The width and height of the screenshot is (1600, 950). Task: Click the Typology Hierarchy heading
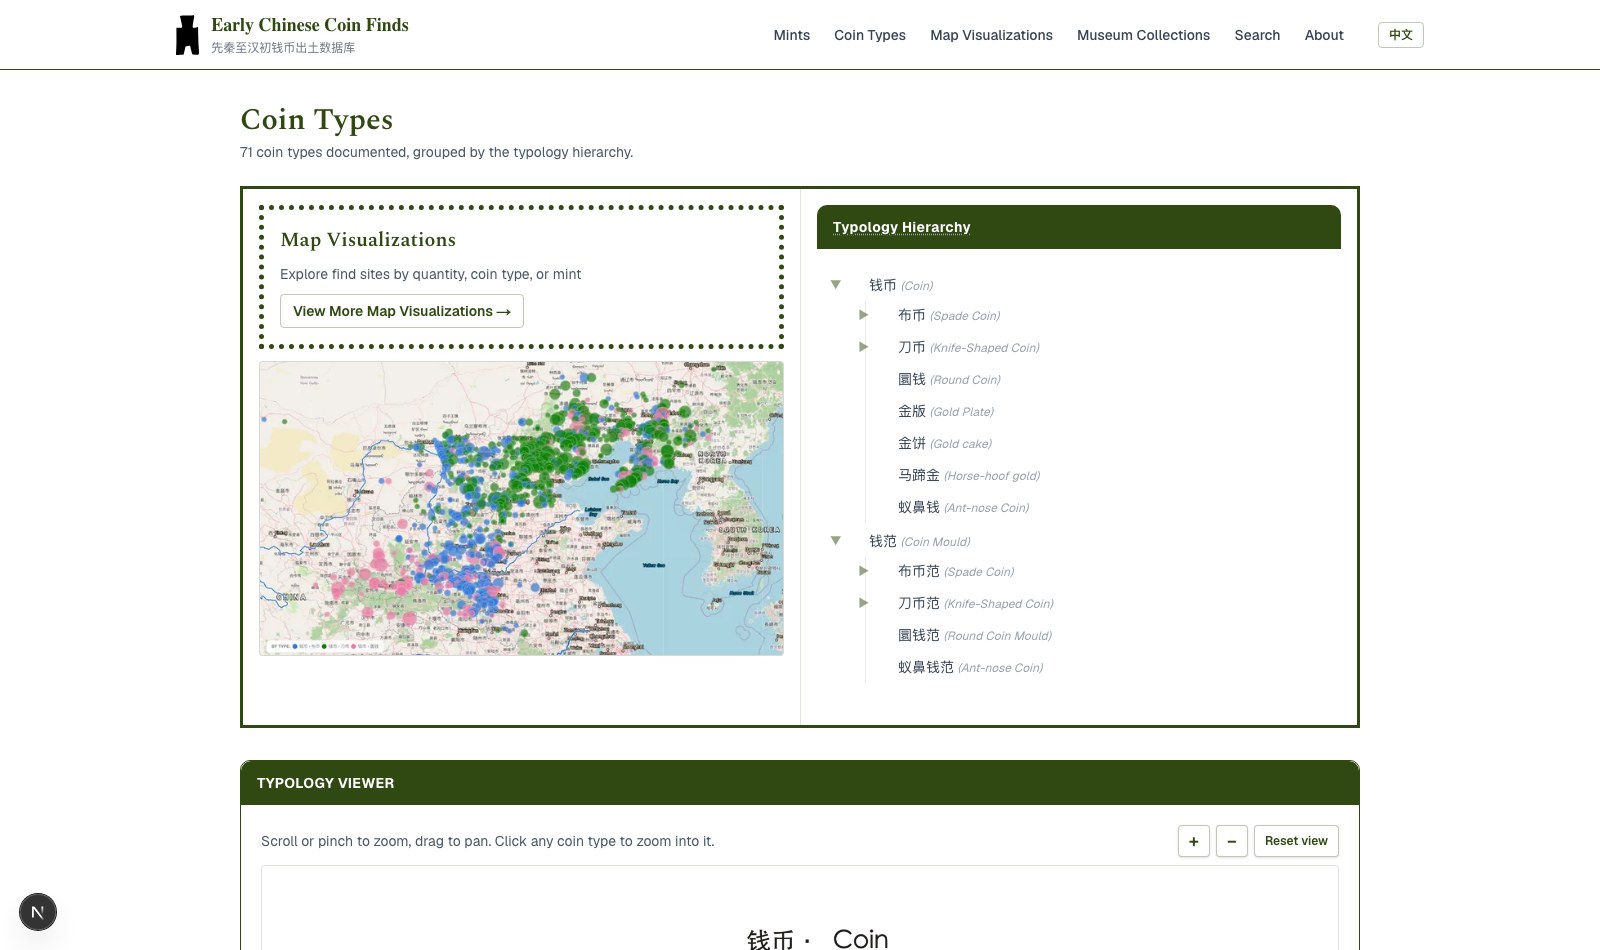[x=901, y=227]
